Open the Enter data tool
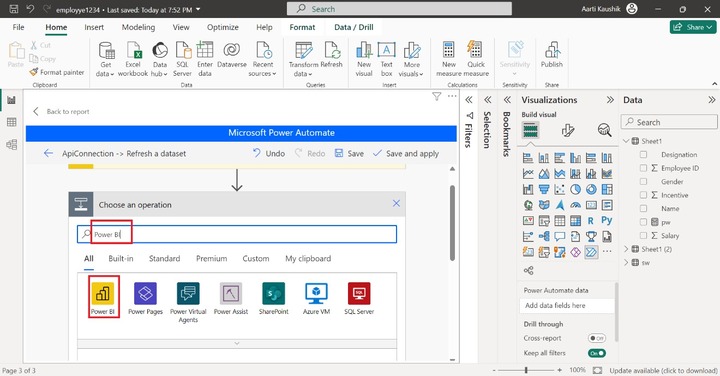 [x=205, y=60]
